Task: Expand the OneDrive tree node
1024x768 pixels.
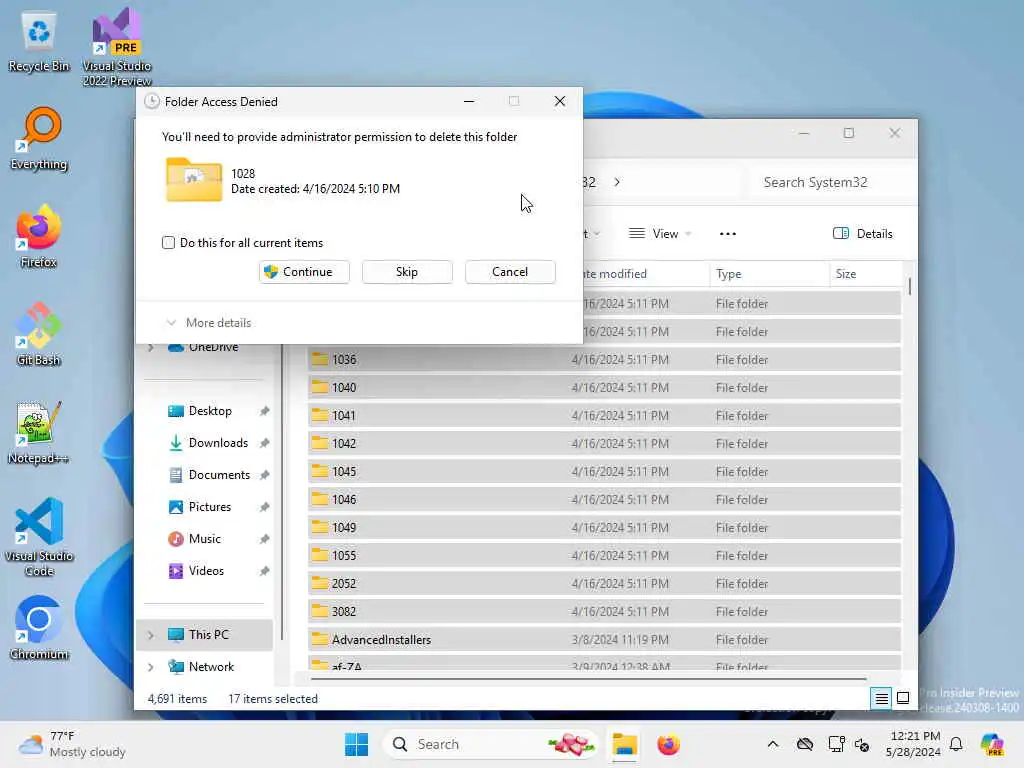Action: pos(151,347)
